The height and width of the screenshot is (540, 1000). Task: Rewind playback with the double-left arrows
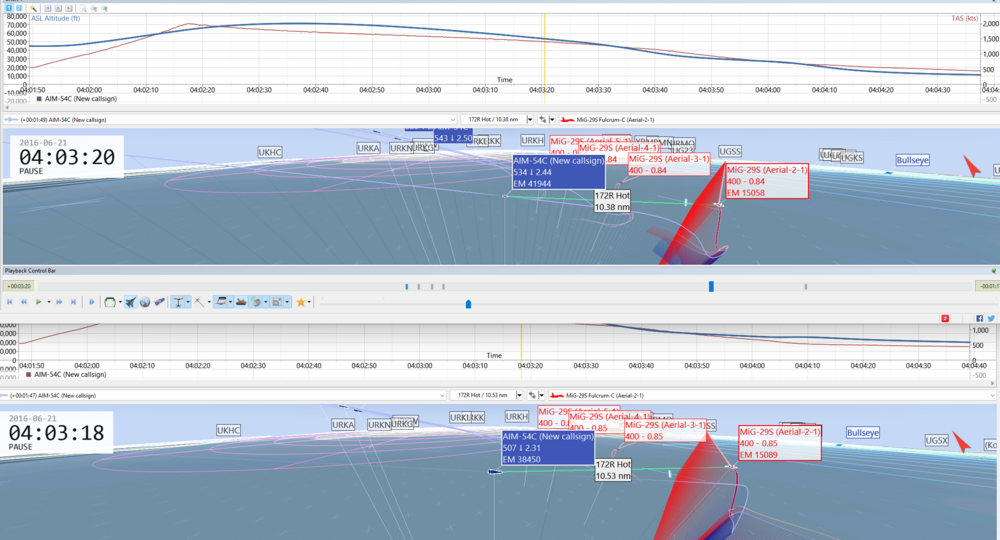[x=24, y=302]
